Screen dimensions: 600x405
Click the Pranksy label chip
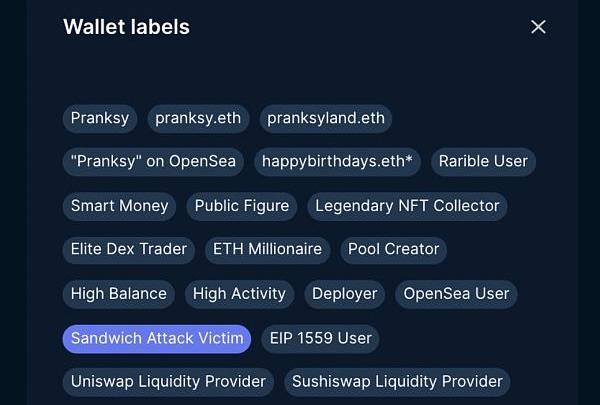pyautogui.click(x=100, y=118)
